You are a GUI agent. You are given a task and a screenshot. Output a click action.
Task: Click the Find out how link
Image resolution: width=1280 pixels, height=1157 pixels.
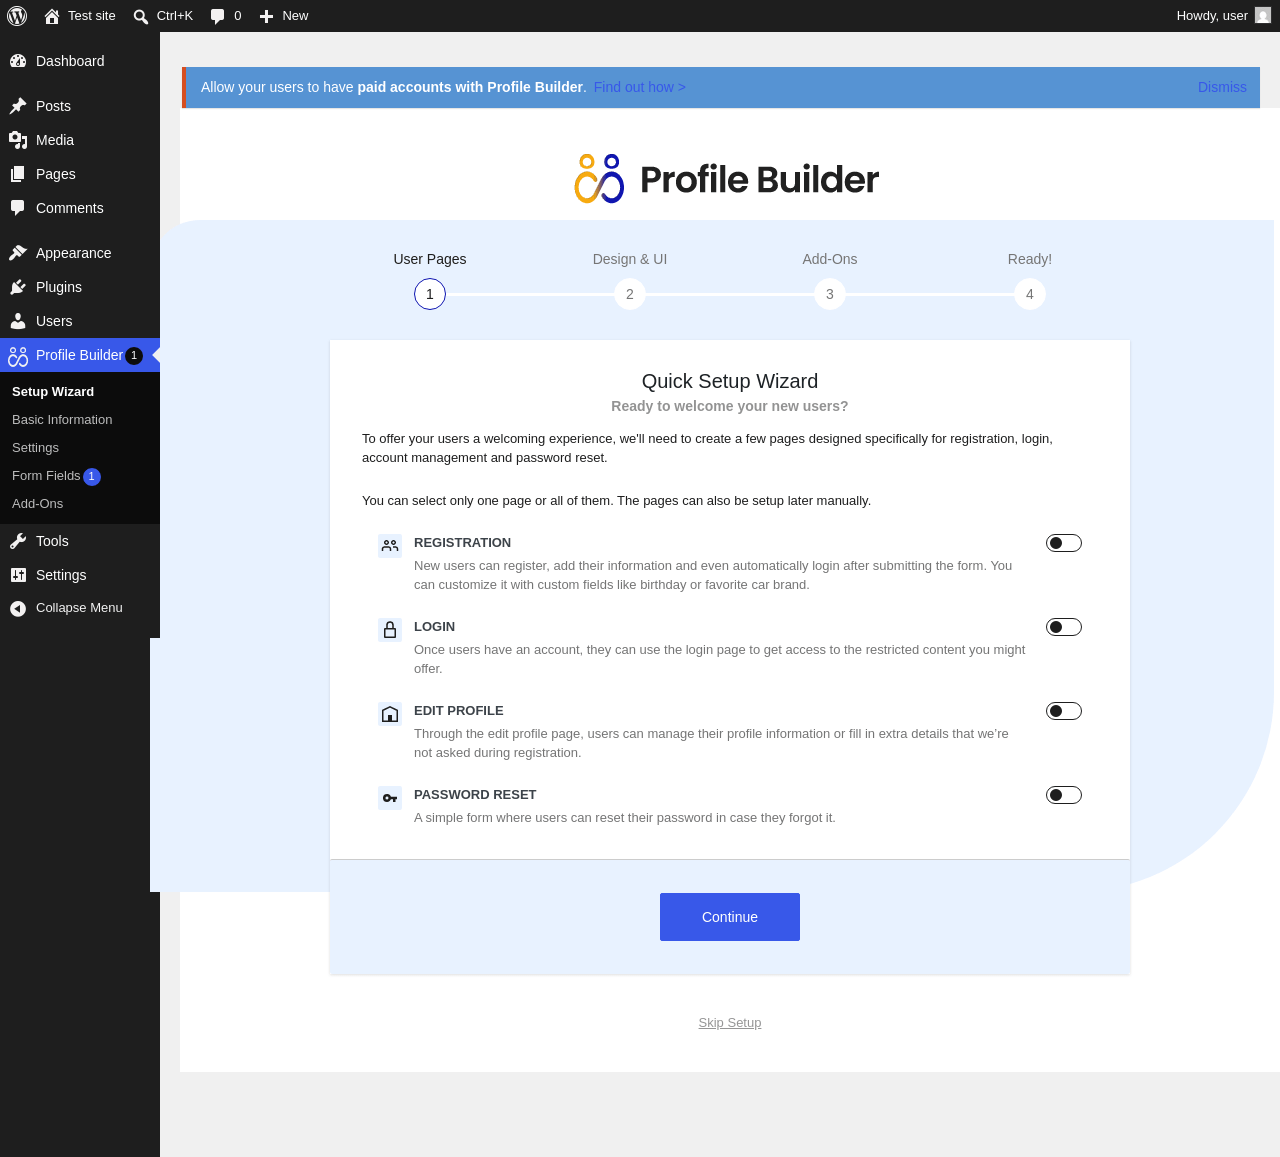[x=640, y=87]
